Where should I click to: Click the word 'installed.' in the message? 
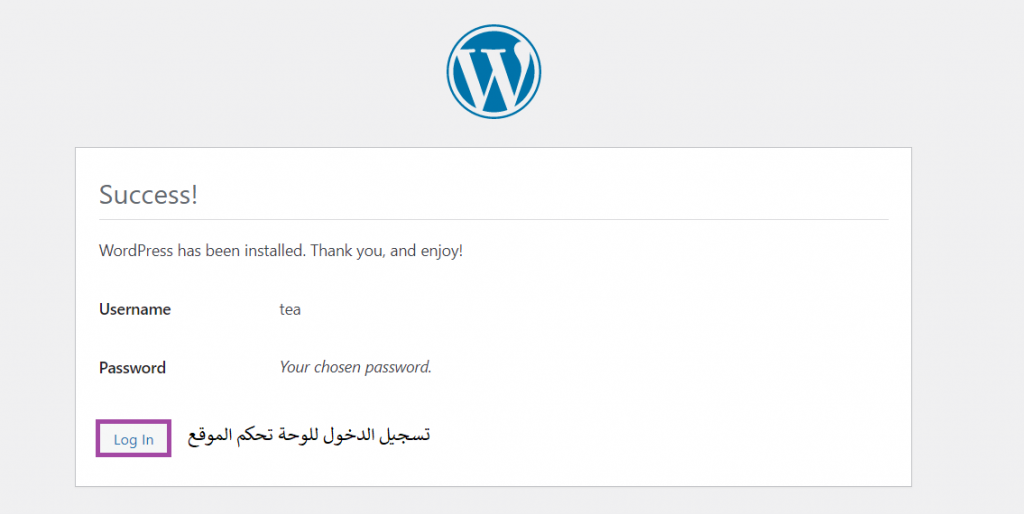(275, 251)
